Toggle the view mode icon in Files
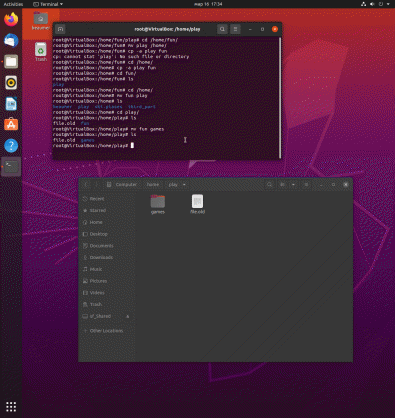Screen dimensions: 395x418 (282, 184)
